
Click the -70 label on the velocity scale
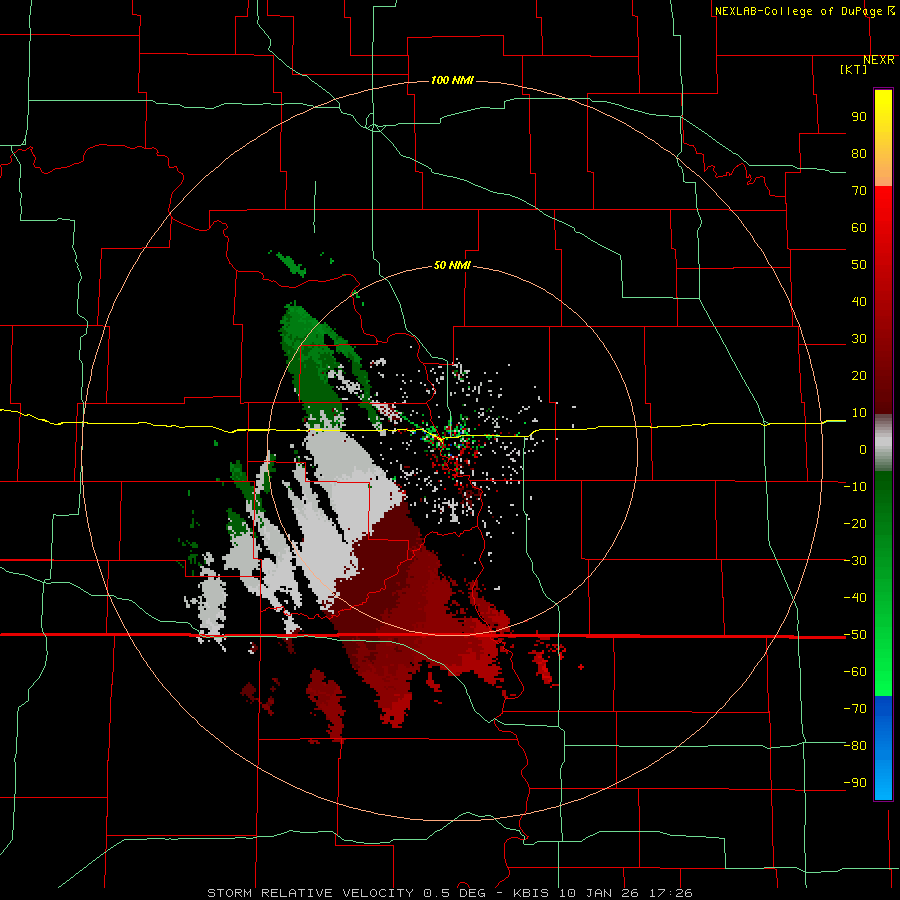[855, 709]
